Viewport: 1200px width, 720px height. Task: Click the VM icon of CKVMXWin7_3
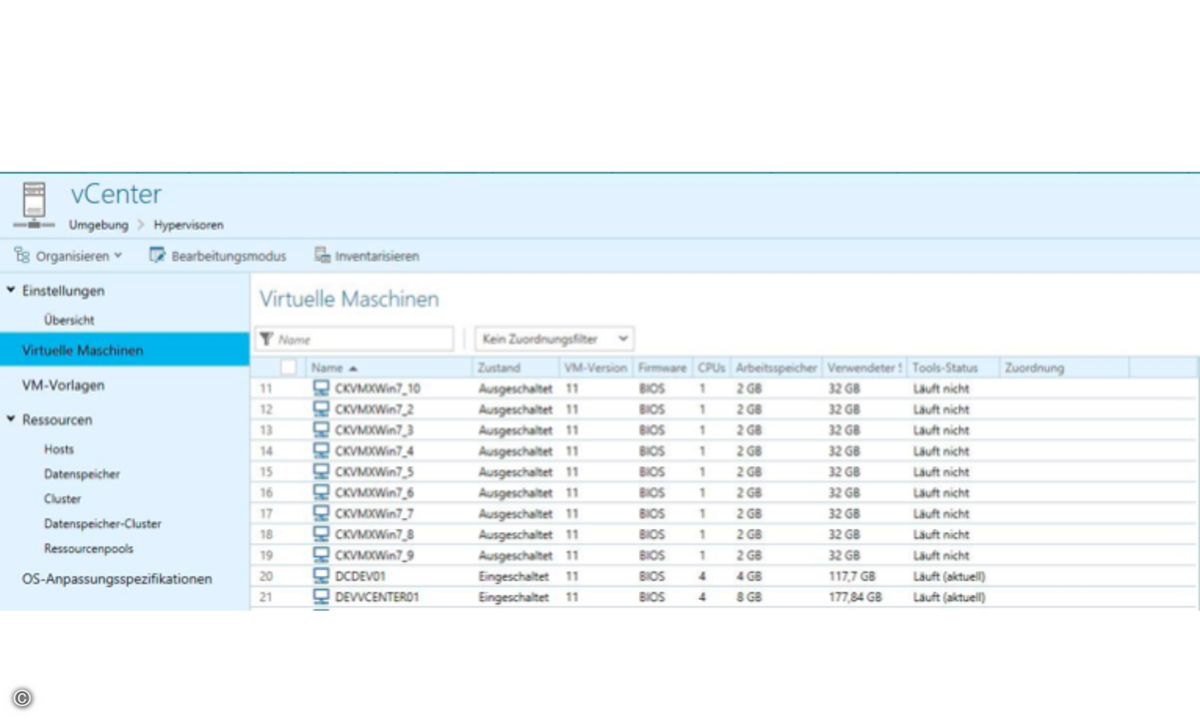pyautogui.click(x=321, y=430)
